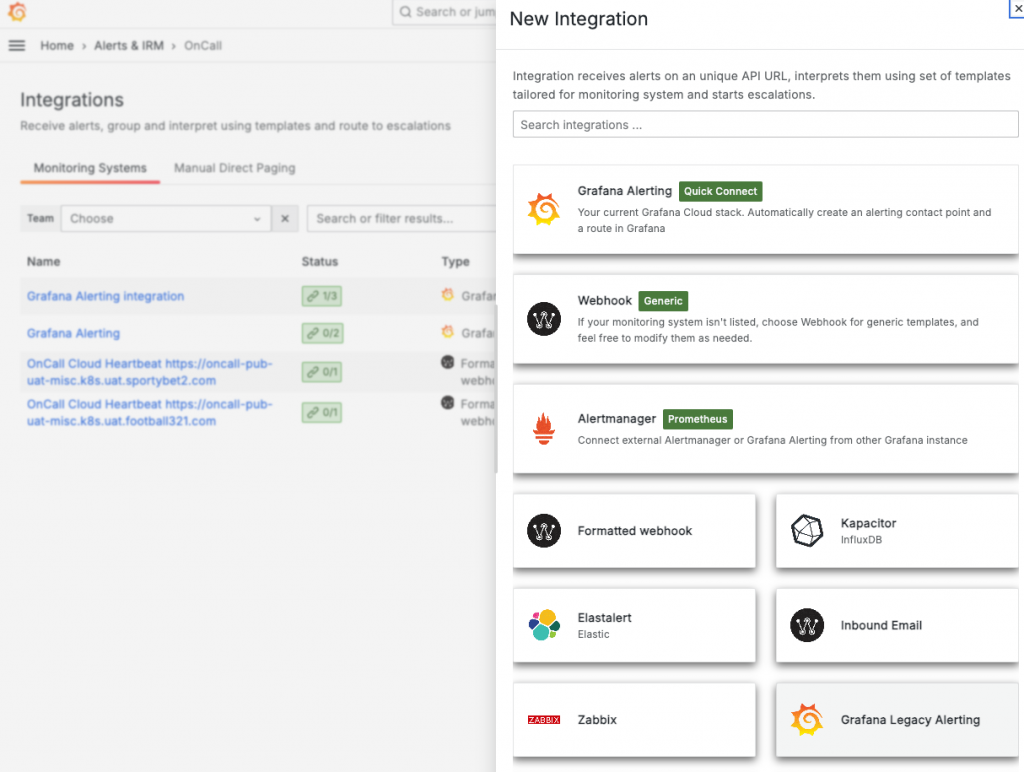Click the red Zabbix logo icon
This screenshot has width=1024, height=772.
click(x=543, y=720)
